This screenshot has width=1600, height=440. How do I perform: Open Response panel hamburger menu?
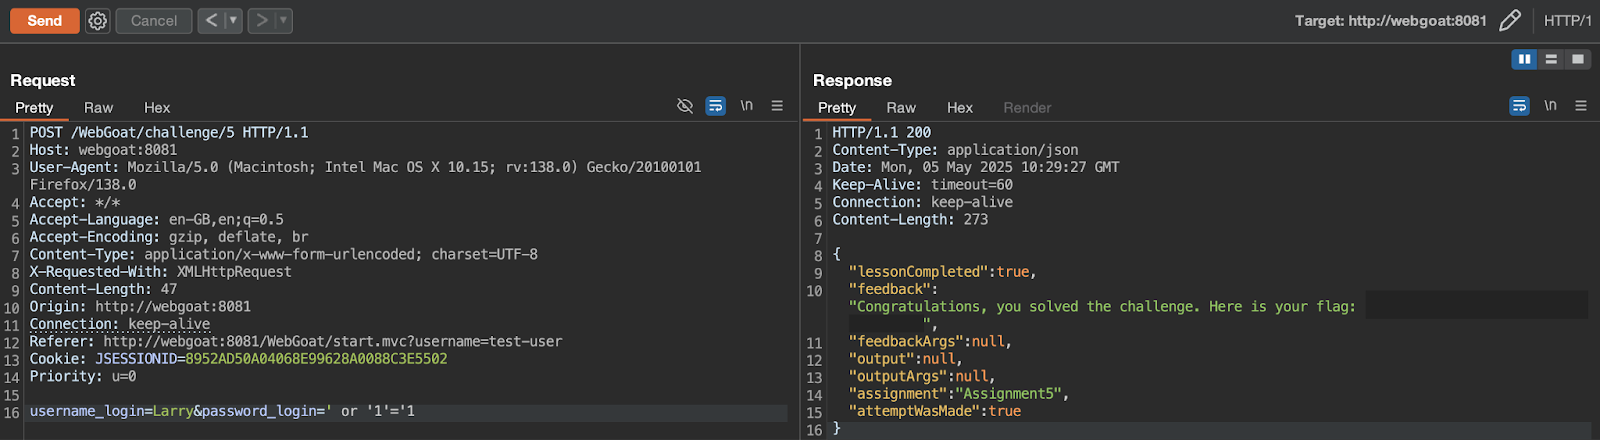(1581, 105)
